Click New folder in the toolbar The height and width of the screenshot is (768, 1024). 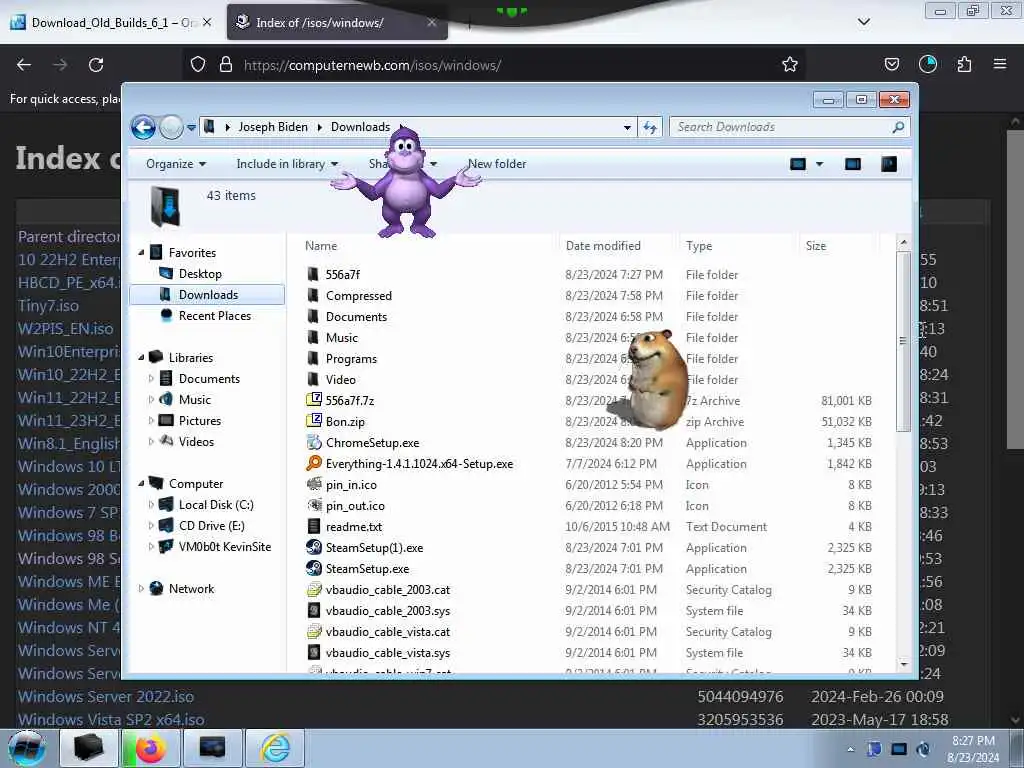click(497, 164)
